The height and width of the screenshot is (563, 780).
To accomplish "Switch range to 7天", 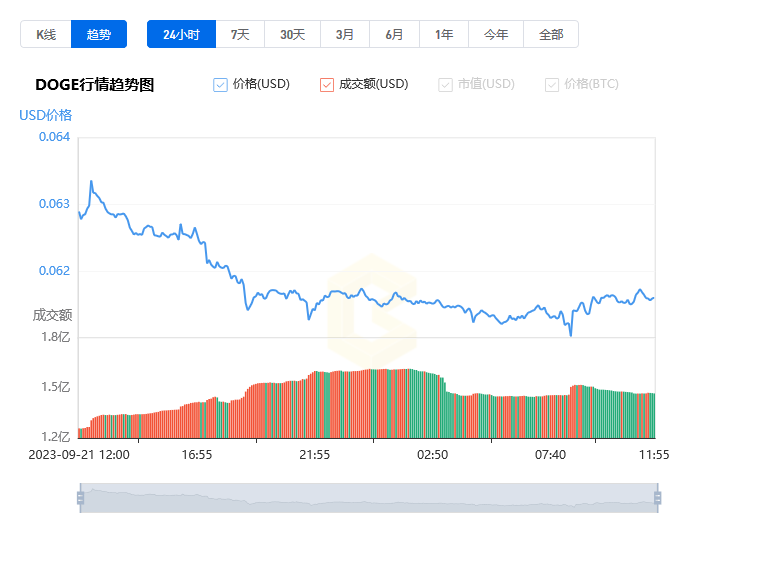I will 240,34.
